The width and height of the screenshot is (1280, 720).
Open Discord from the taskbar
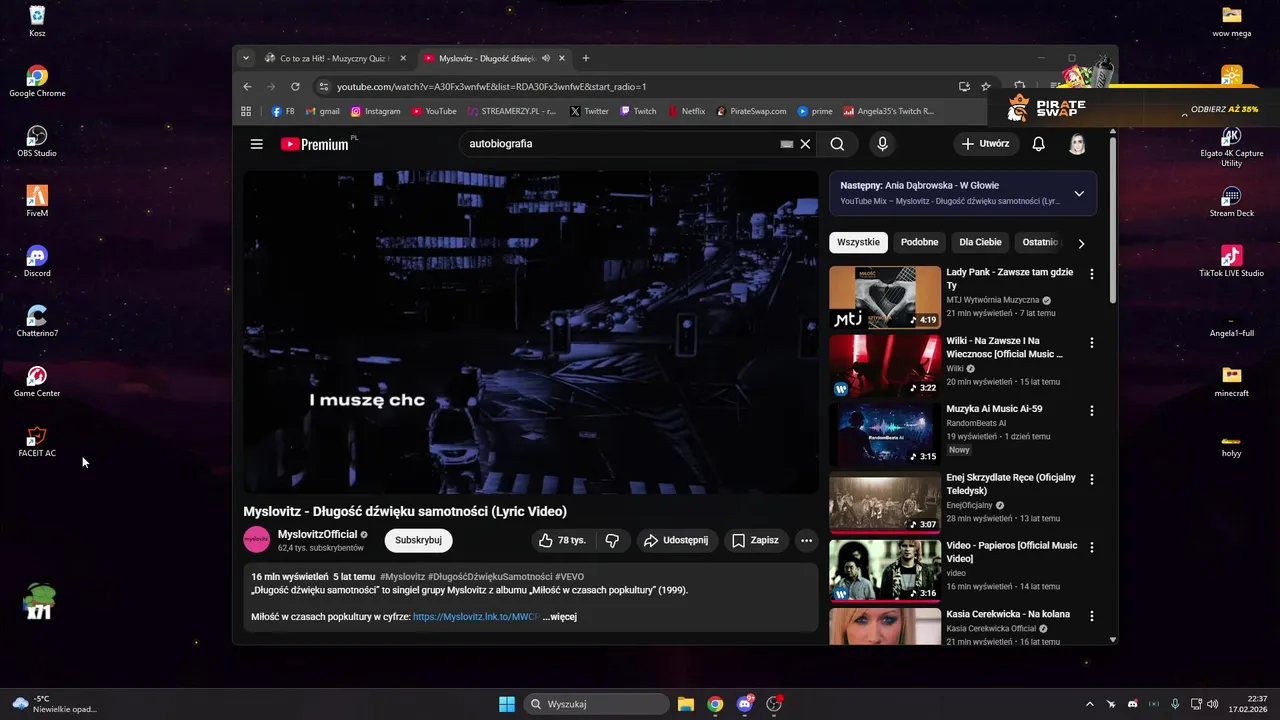[744, 704]
